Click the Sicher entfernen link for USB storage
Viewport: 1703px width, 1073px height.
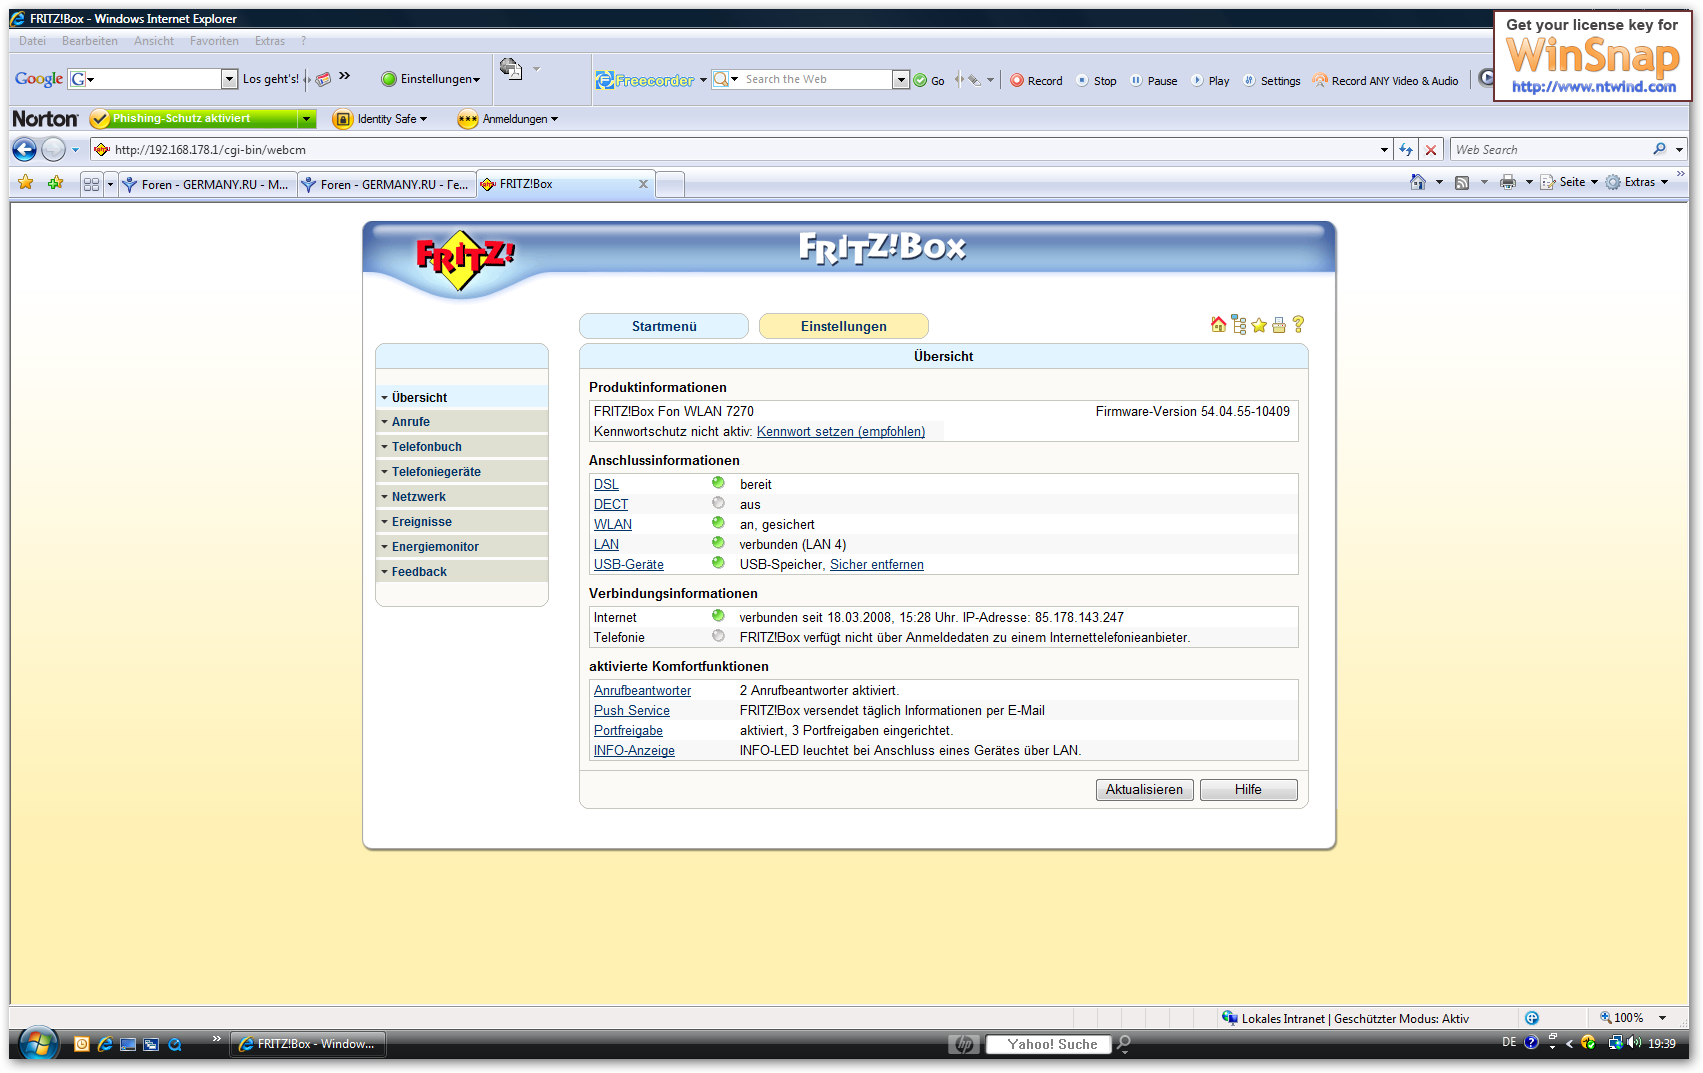pyautogui.click(x=876, y=565)
